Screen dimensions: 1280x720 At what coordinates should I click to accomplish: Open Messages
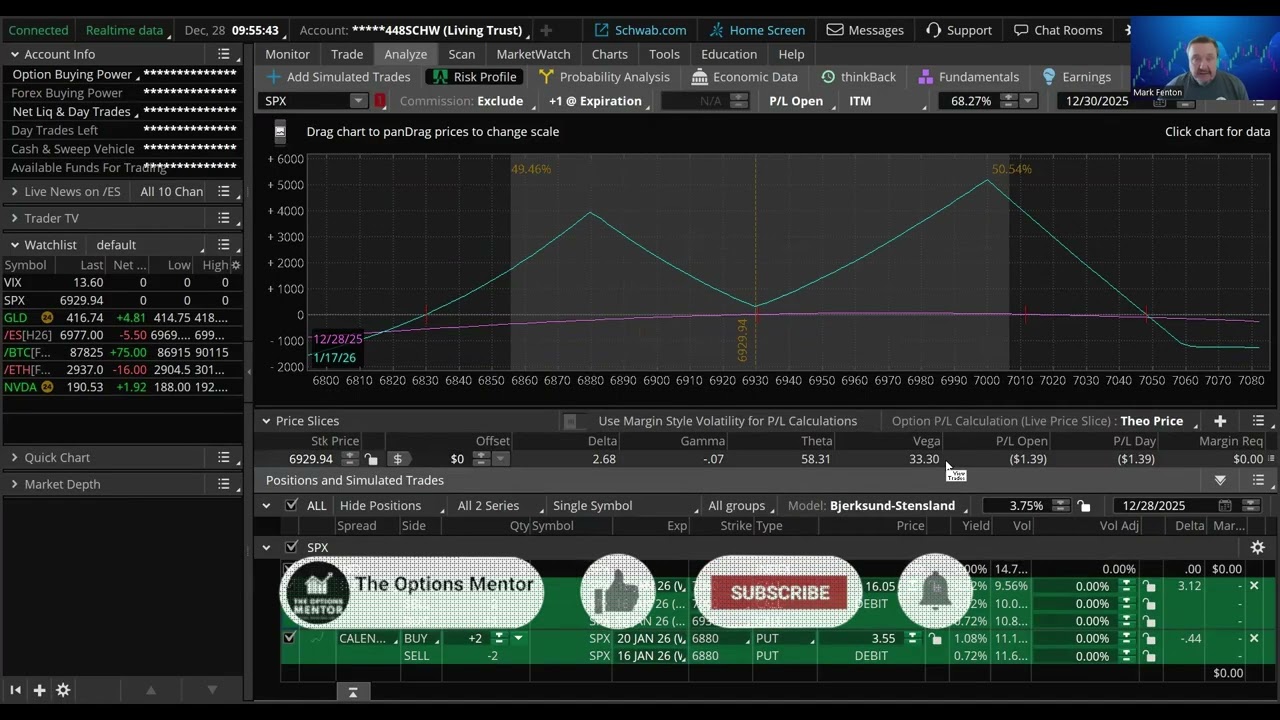(x=866, y=30)
